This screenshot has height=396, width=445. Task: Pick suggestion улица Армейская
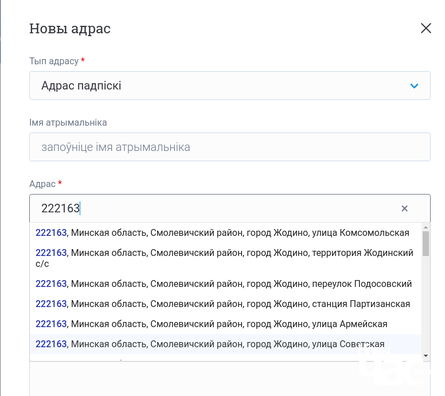pyautogui.click(x=225, y=324)
